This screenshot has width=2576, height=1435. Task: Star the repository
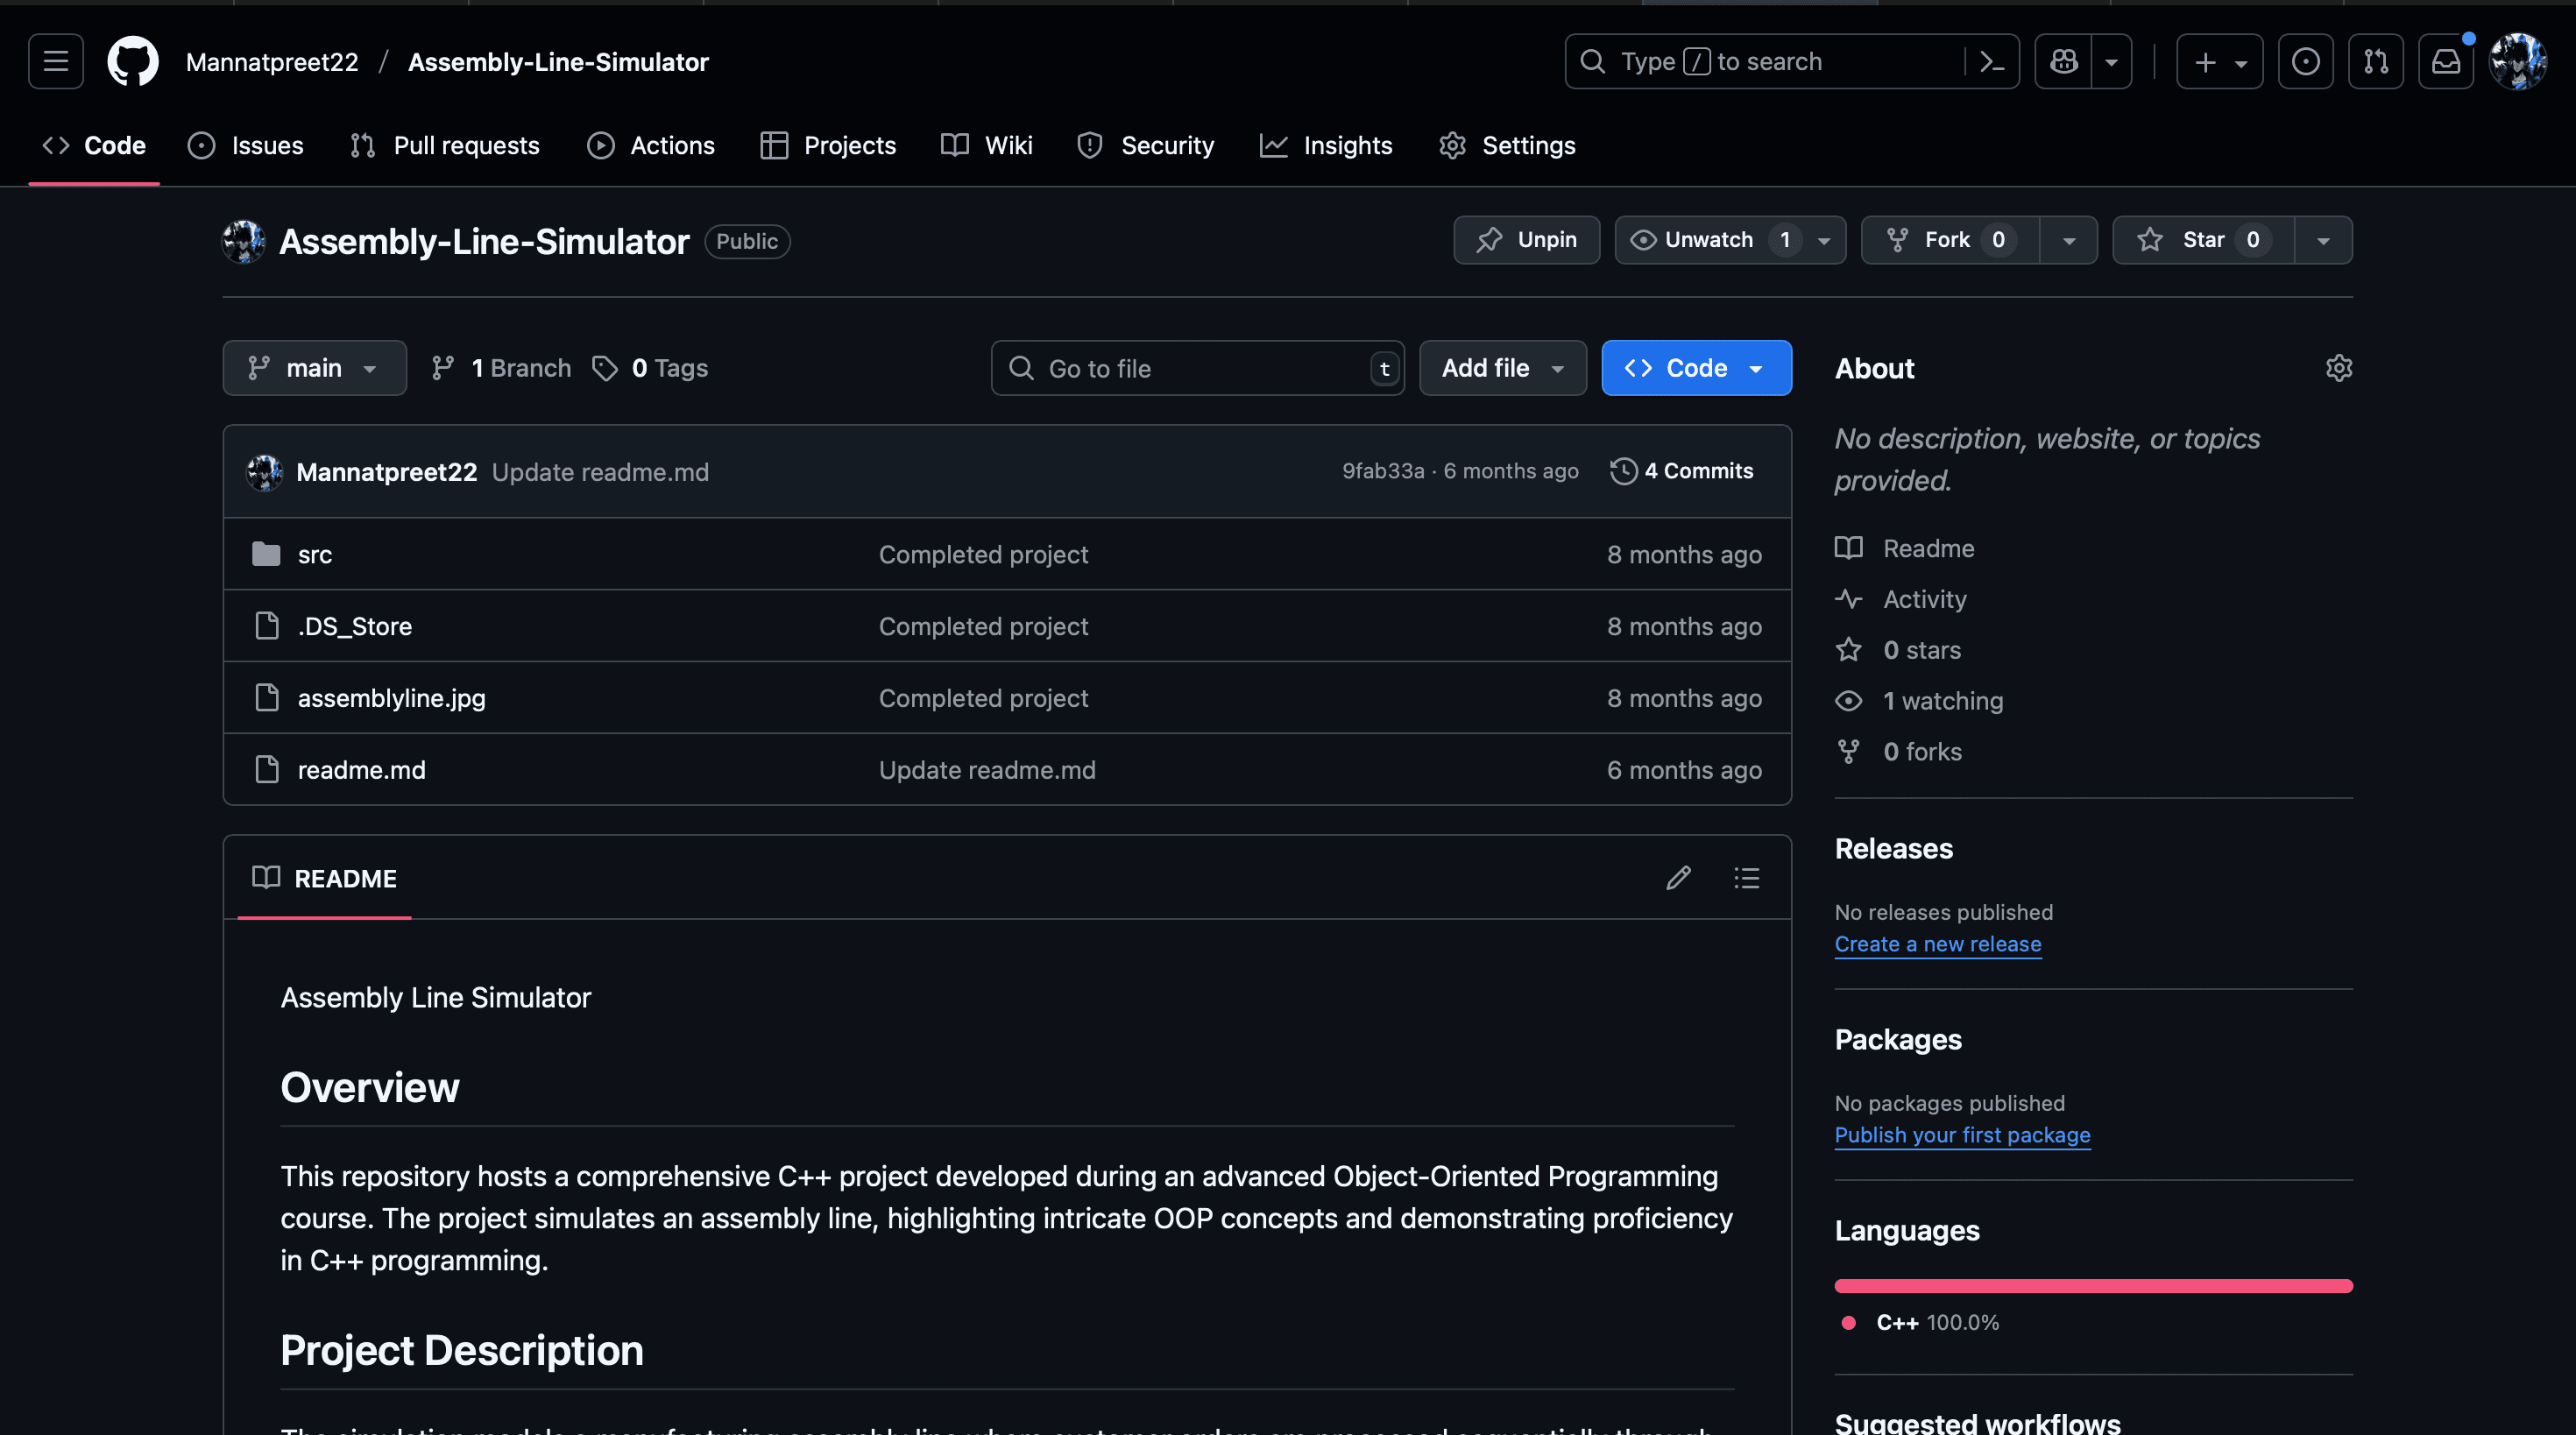[2203, 240]
